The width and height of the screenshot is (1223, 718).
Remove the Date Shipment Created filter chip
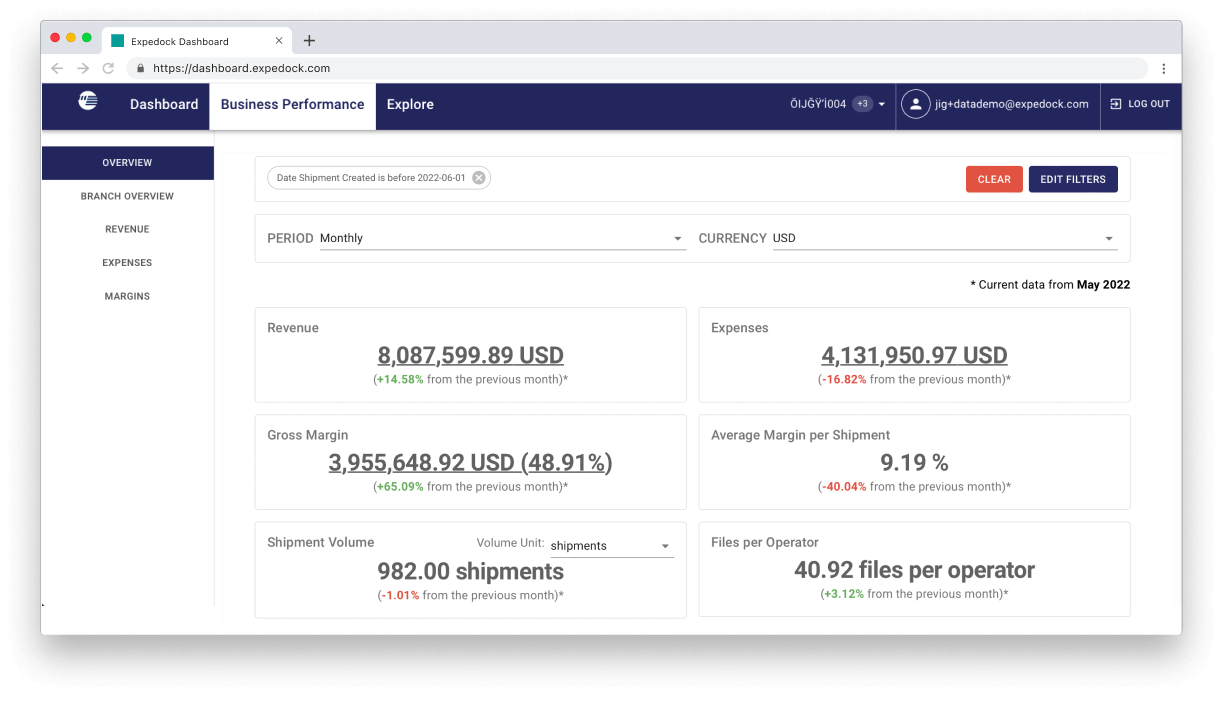479,178
